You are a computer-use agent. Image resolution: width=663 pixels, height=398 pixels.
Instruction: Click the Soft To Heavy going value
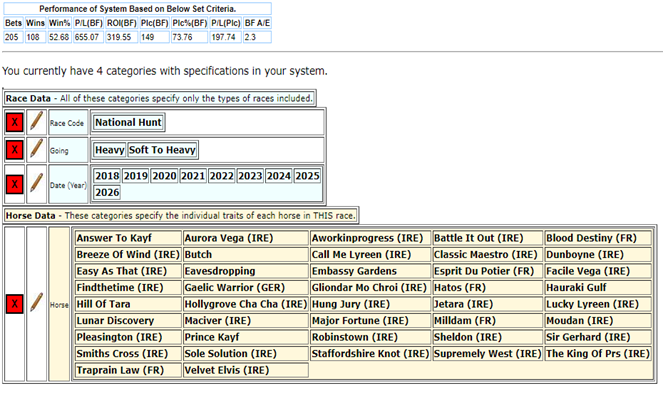tap(162, 150)
